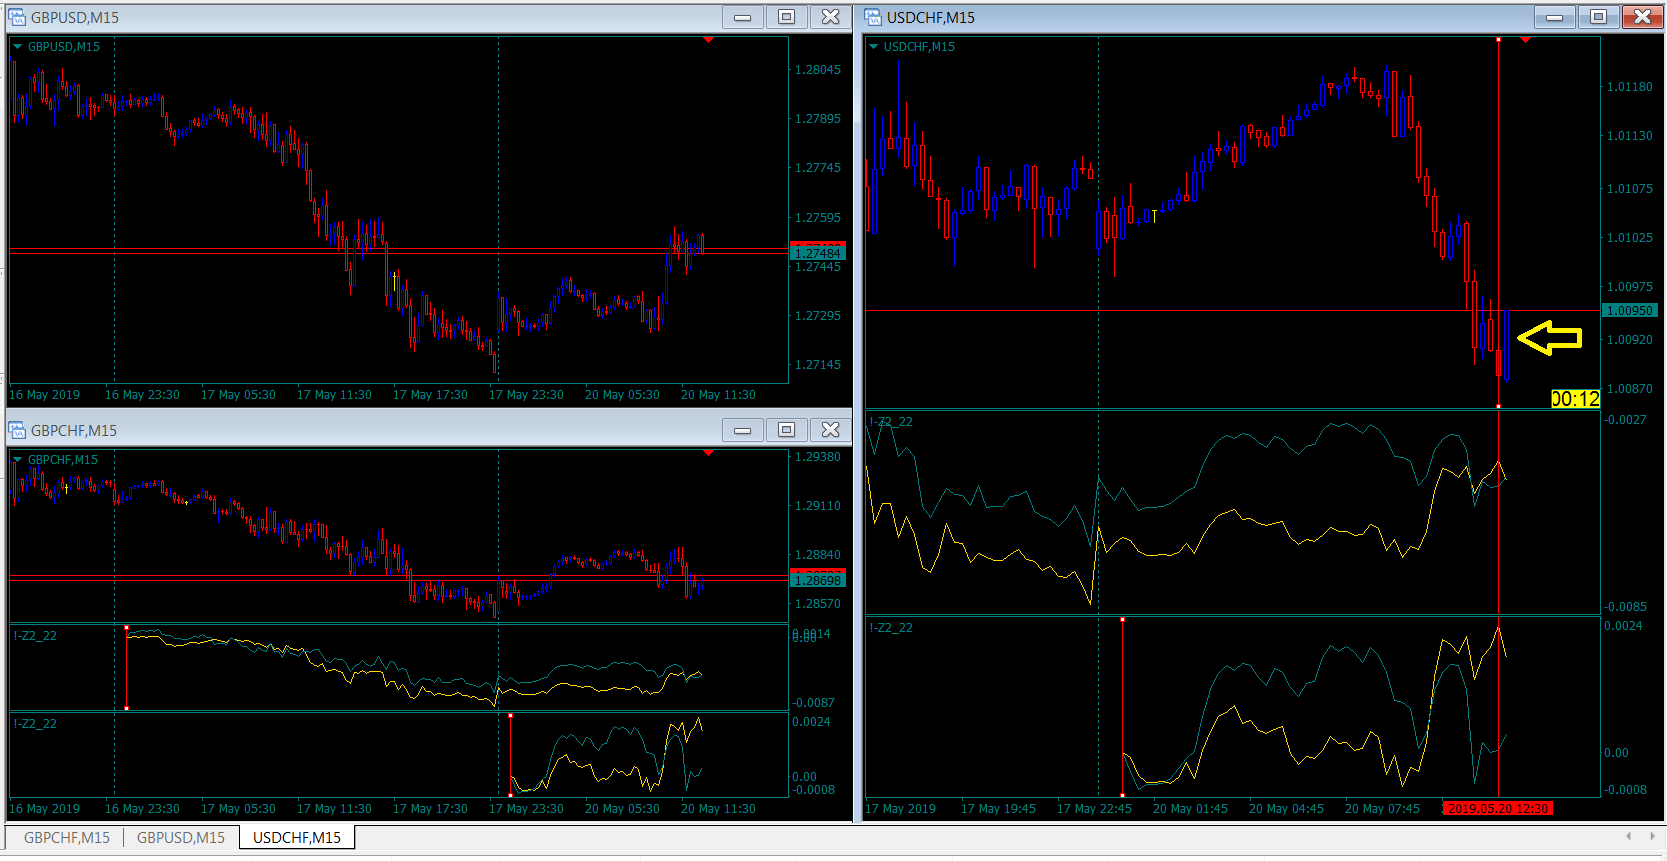Click the 1.28698 current price label
This screenshot has height=861, width=1667.
[x=818, y=580]
